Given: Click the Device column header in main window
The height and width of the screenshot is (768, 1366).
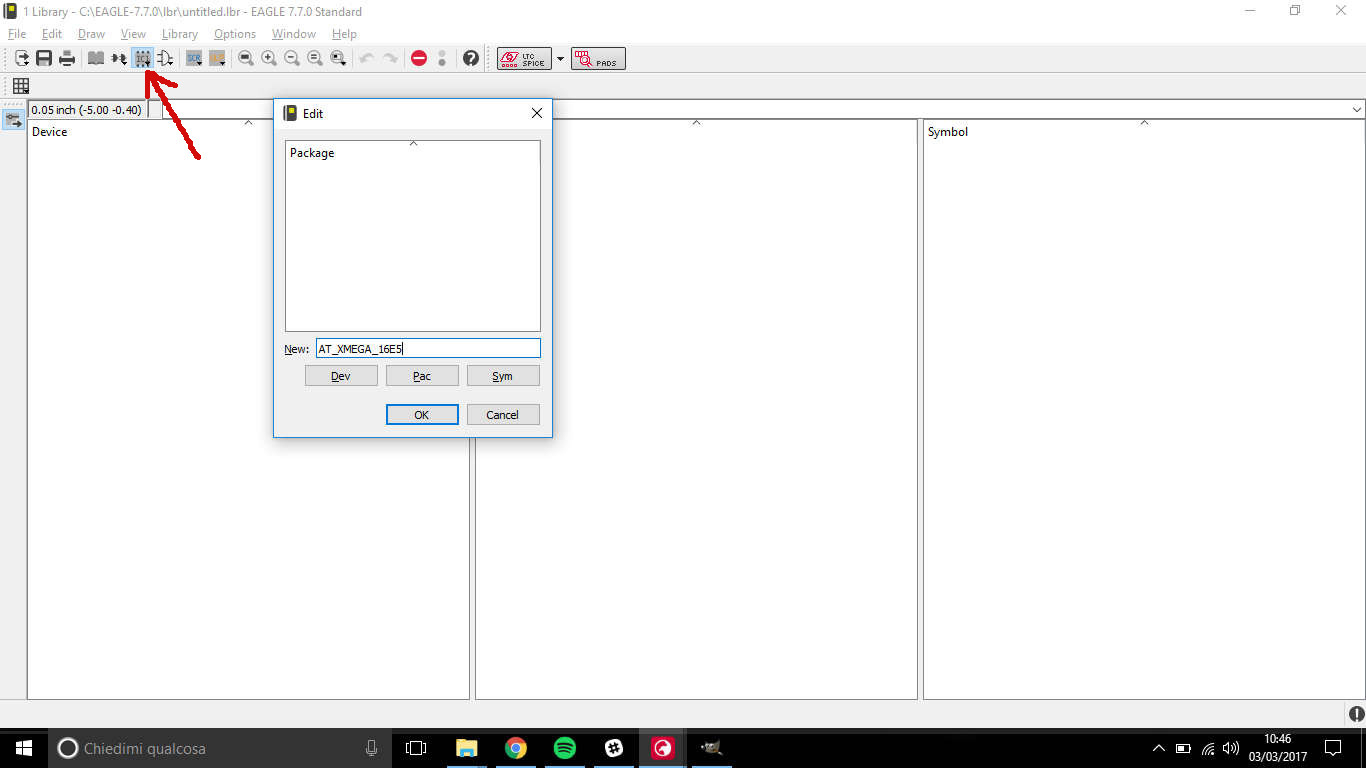Looking at the screenshot, I should [248, 131].
